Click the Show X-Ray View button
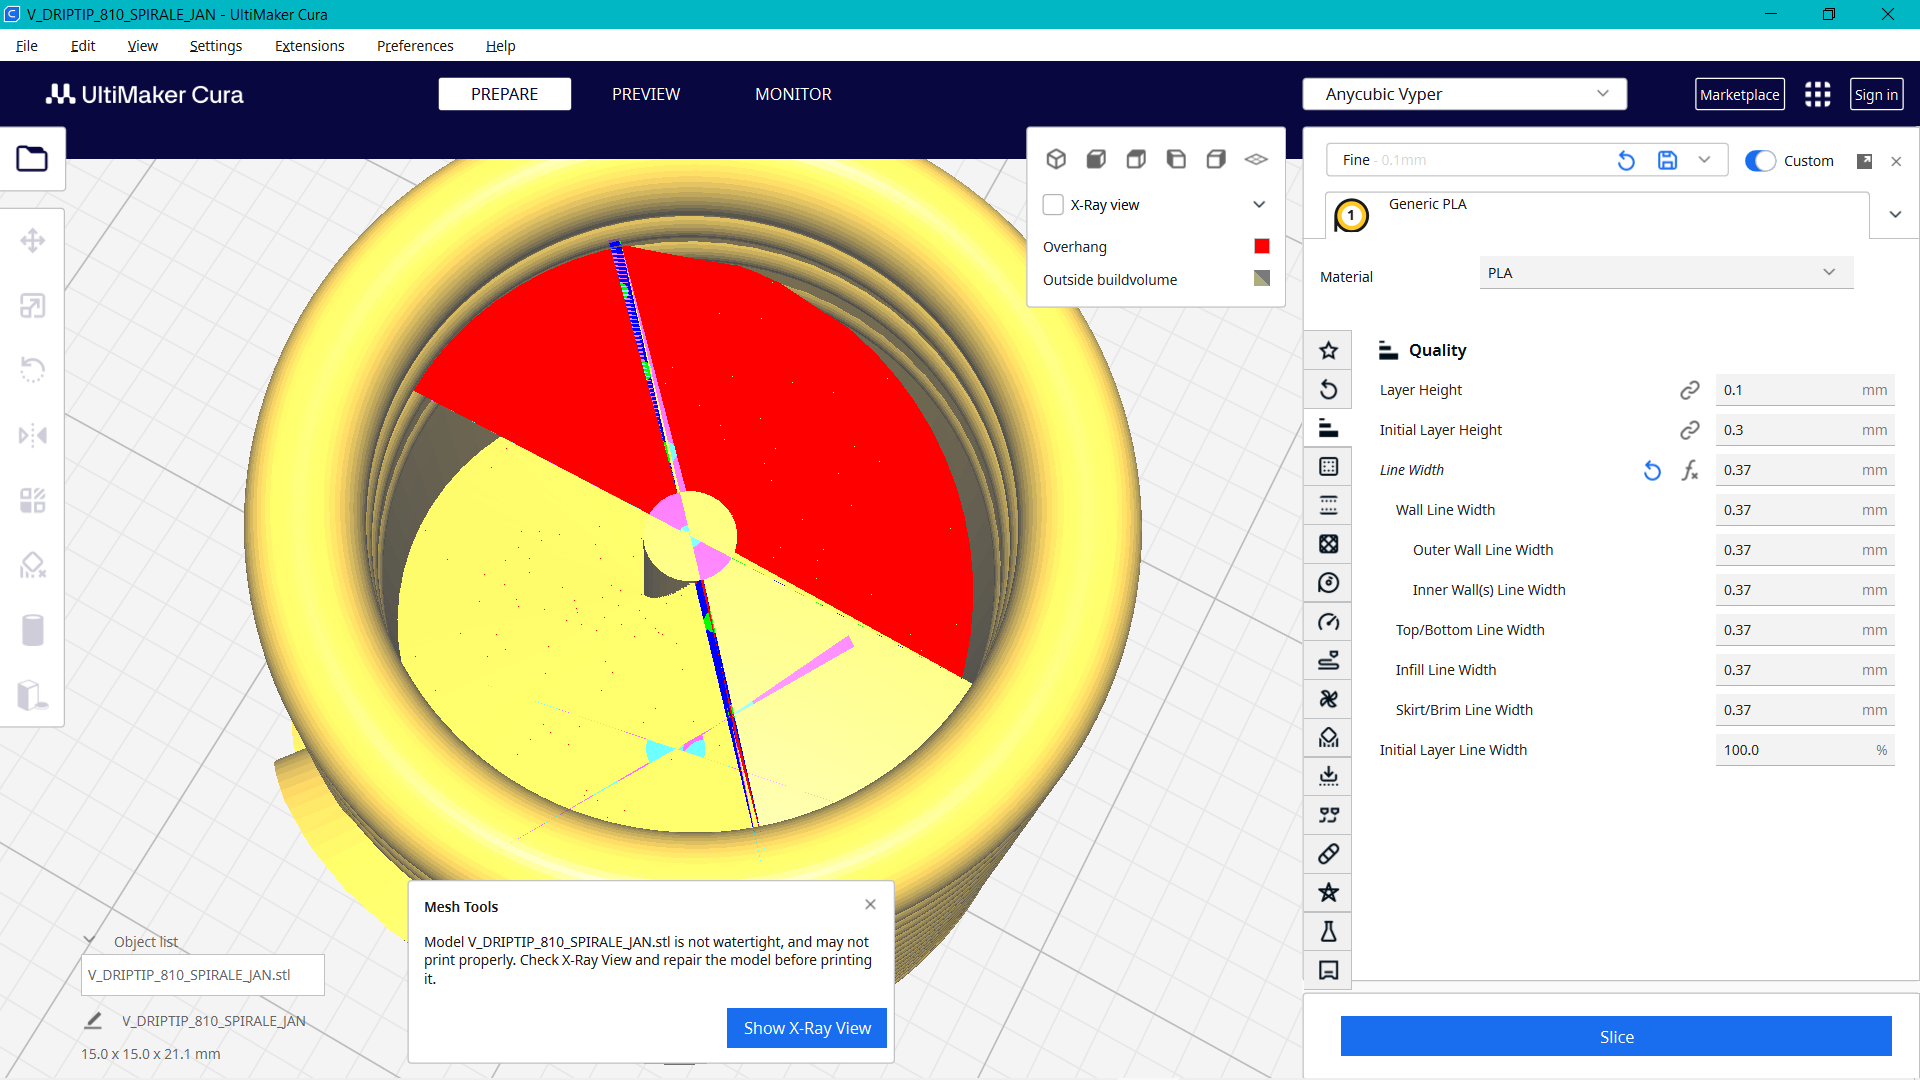 [806, 1027]
